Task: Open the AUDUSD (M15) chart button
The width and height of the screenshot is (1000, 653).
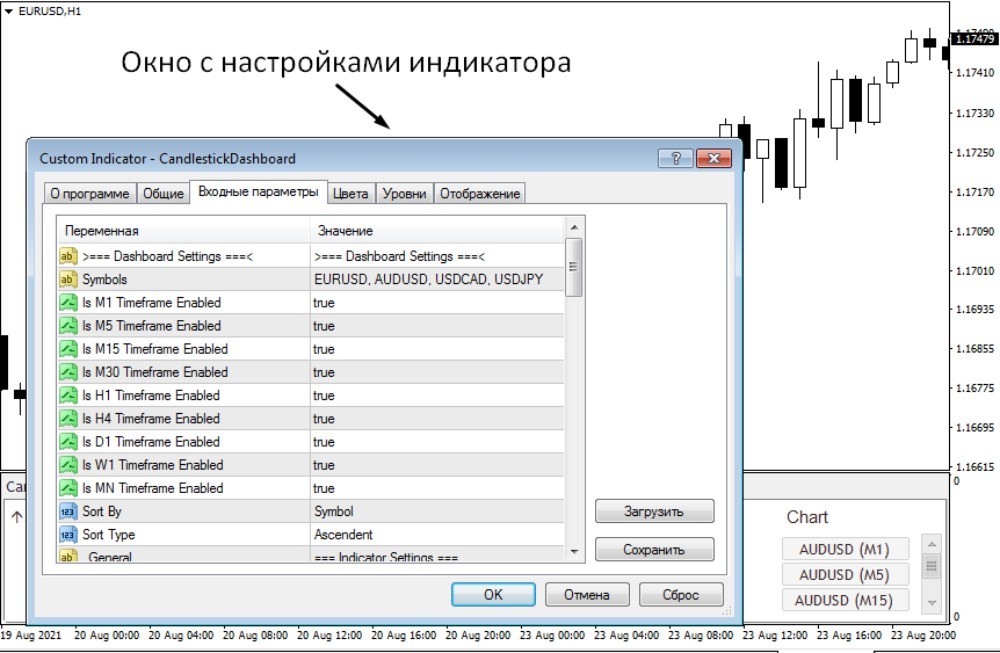Action: pos(844,600)
